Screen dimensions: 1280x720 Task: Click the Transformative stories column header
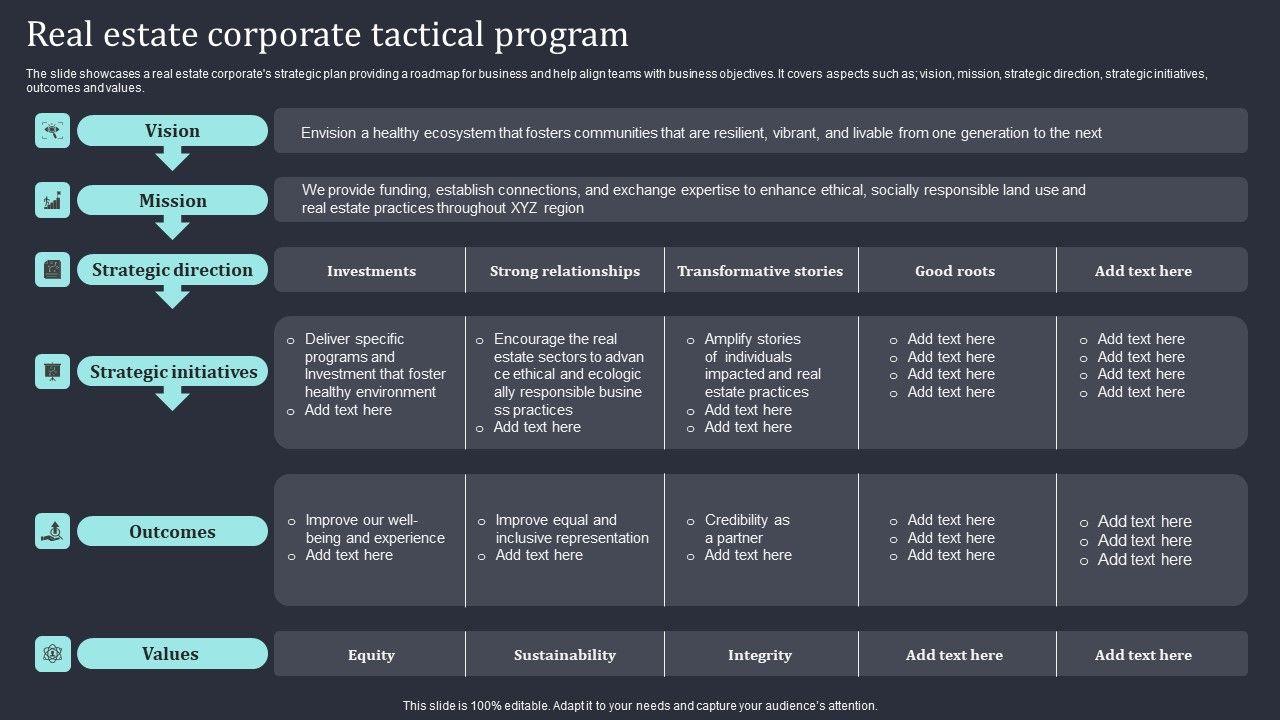[760, 271]
